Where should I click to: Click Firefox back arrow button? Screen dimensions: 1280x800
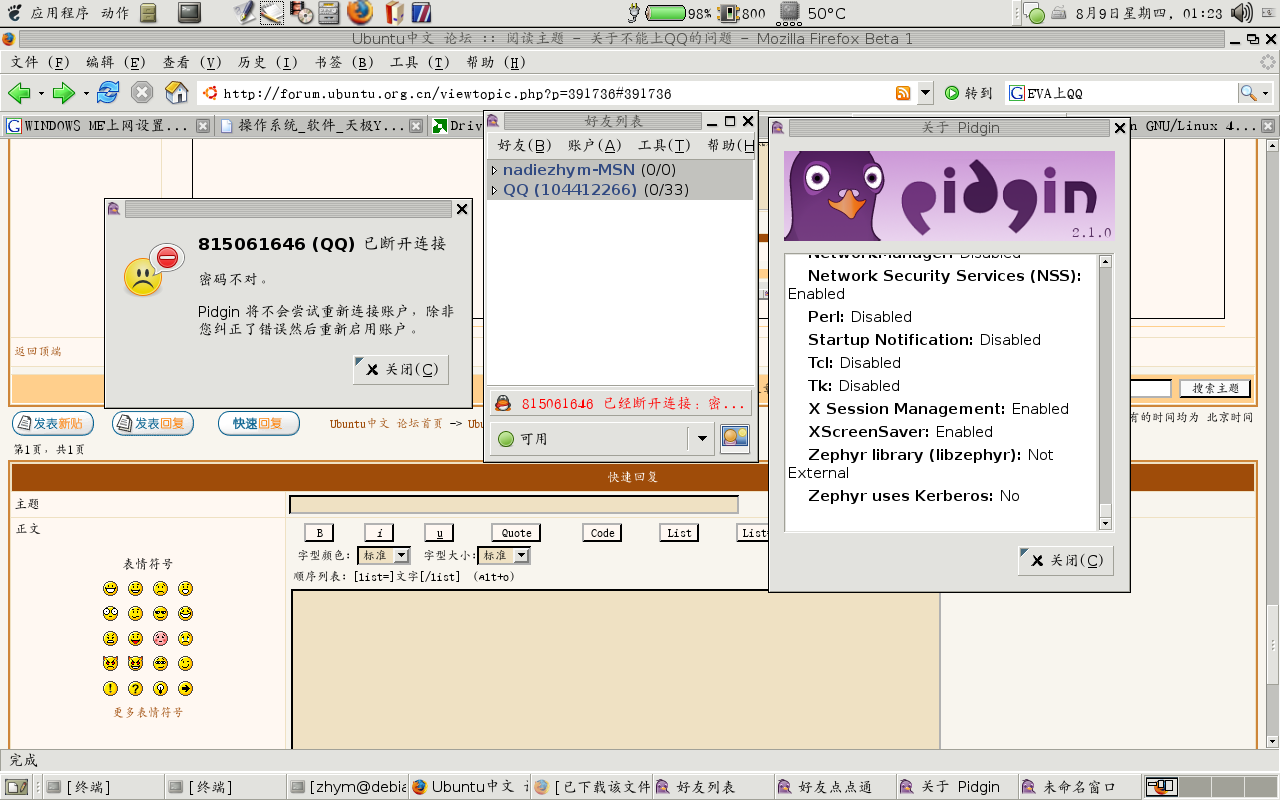point(19,93)
